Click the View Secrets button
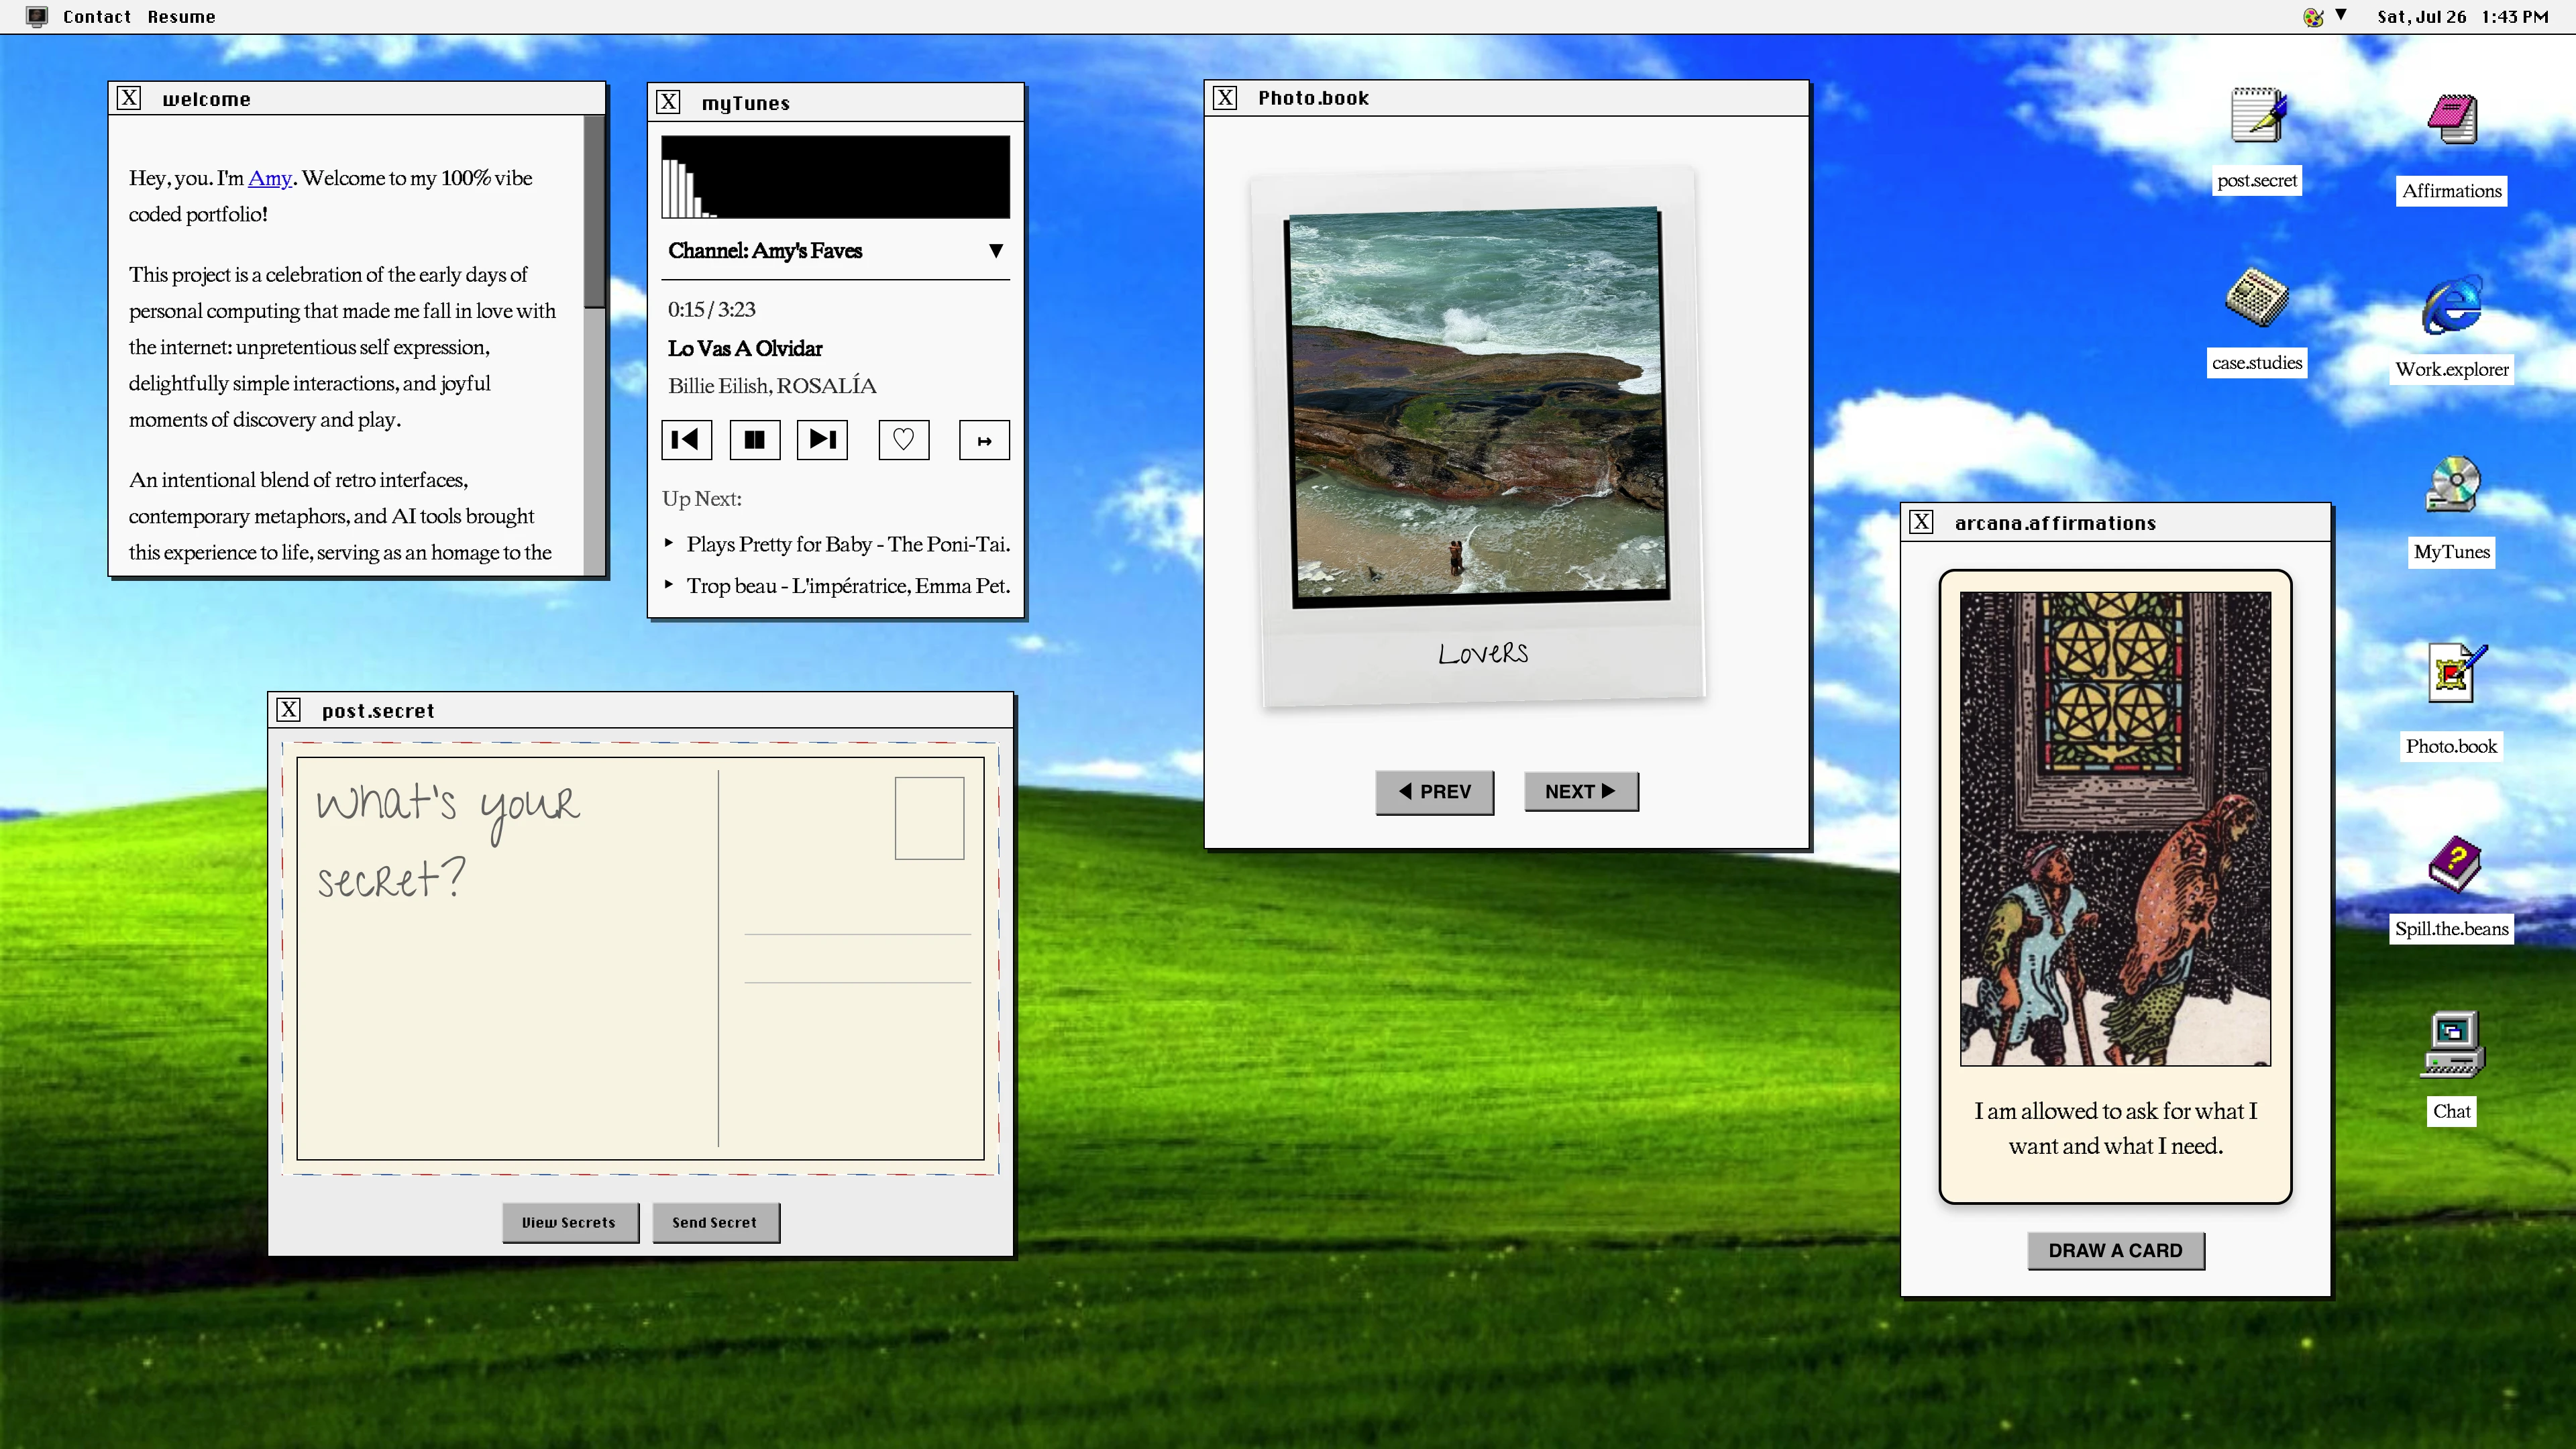This screenshot has height=1449, width=2576. 569,1222
